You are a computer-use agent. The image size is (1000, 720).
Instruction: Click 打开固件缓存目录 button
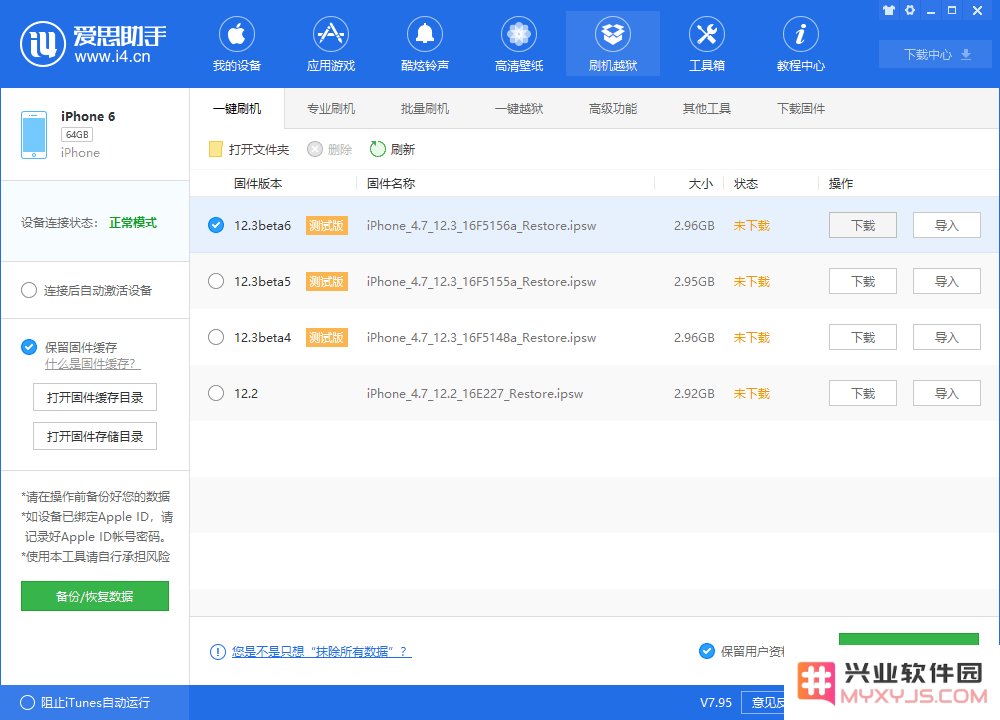[95, 397]
